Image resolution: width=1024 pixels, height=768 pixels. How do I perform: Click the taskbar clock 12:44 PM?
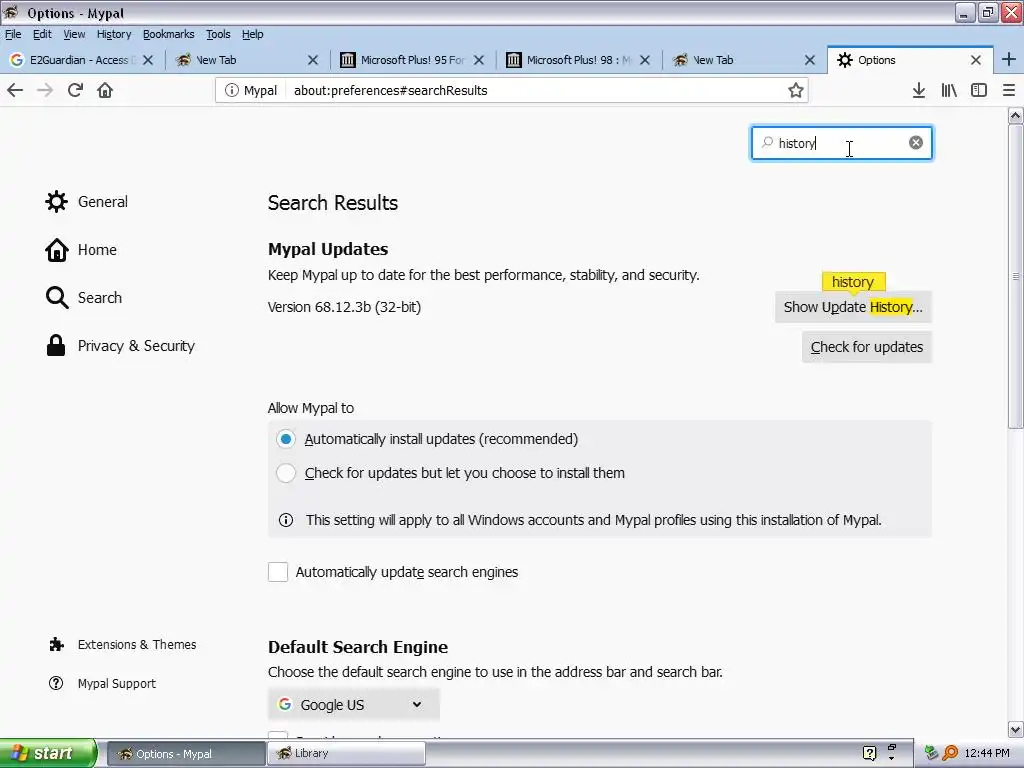pyautogui.click(x=987, y=753)
